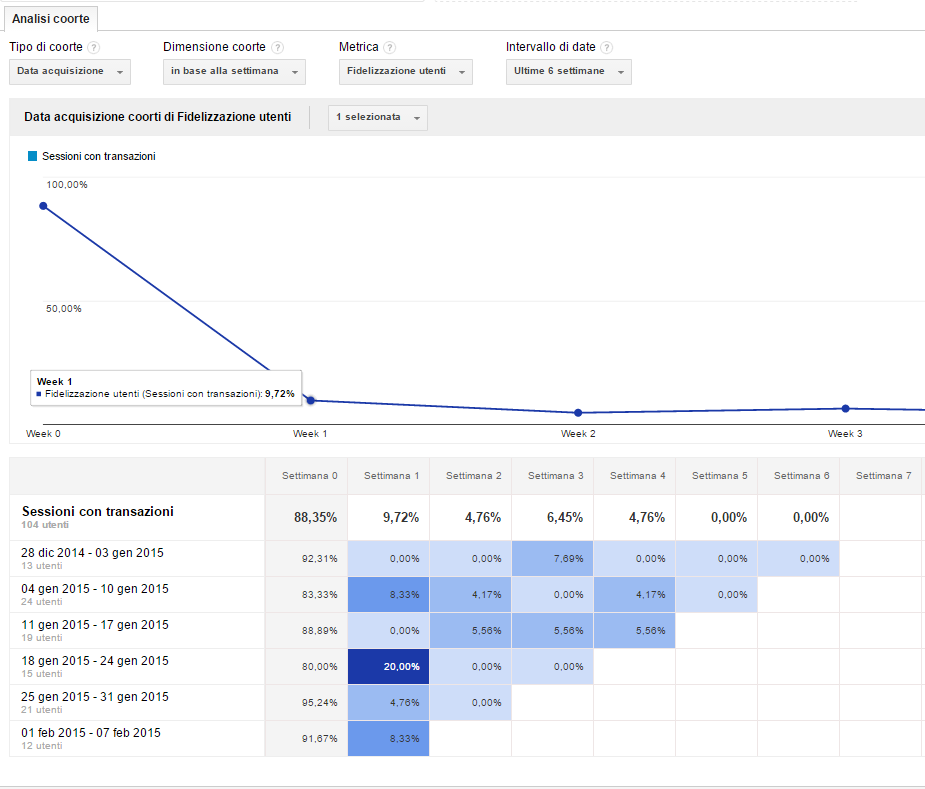Click the 7,69% cell in Settimana 3
The image size is (925, 789).
tap(552, 559)
